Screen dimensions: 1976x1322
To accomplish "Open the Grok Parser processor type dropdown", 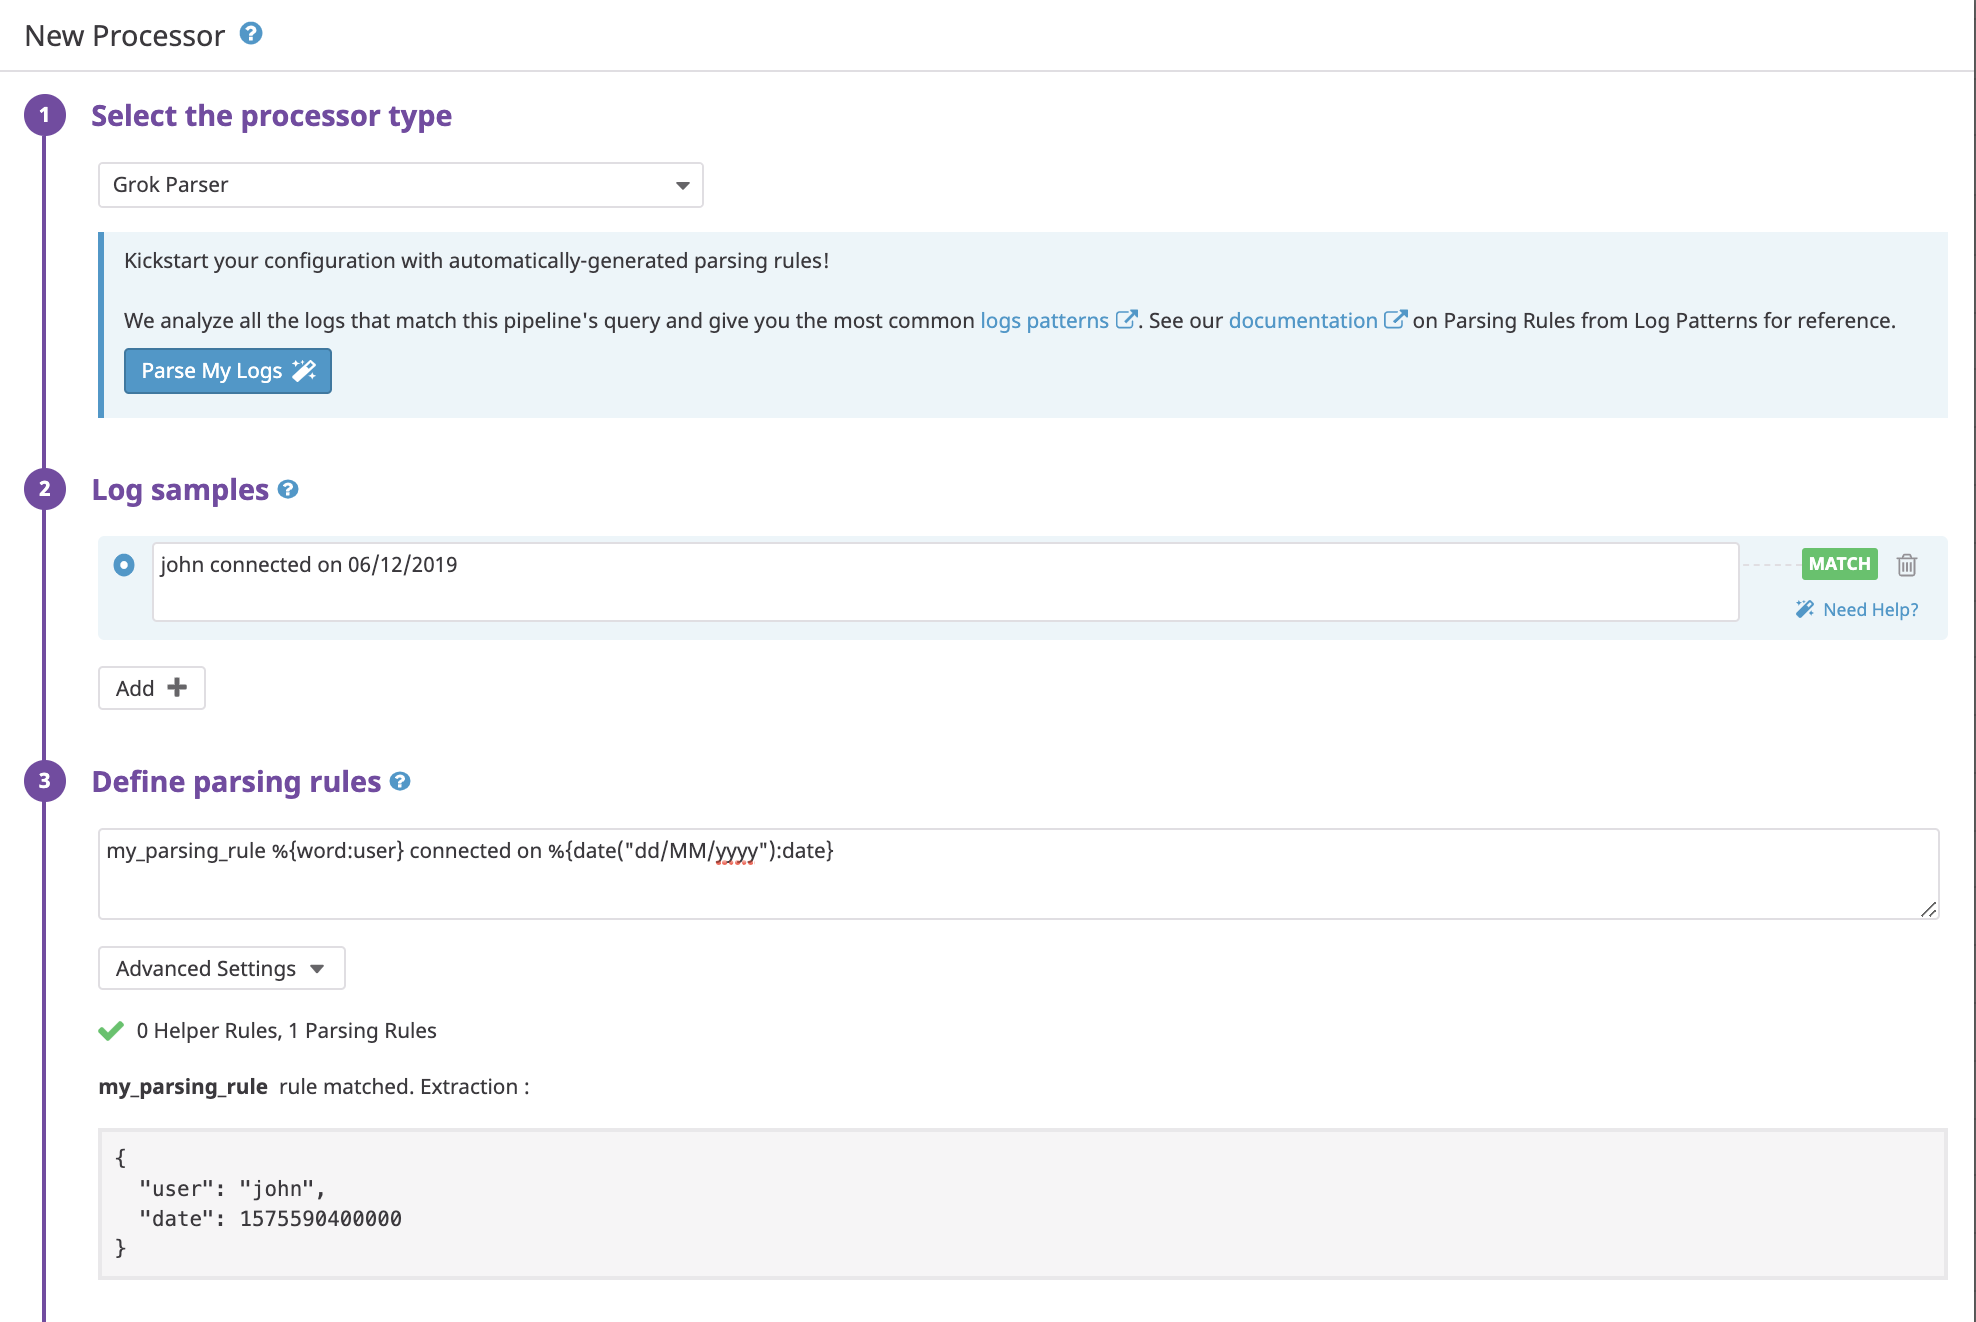I will click(400, 185).
